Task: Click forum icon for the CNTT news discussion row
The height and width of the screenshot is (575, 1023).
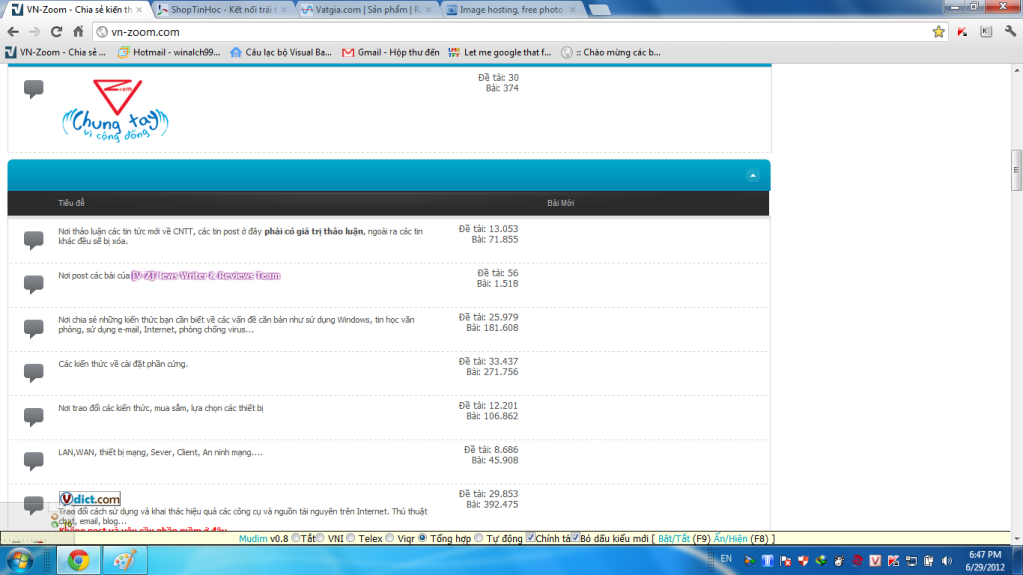Action: tap(33, 240)
